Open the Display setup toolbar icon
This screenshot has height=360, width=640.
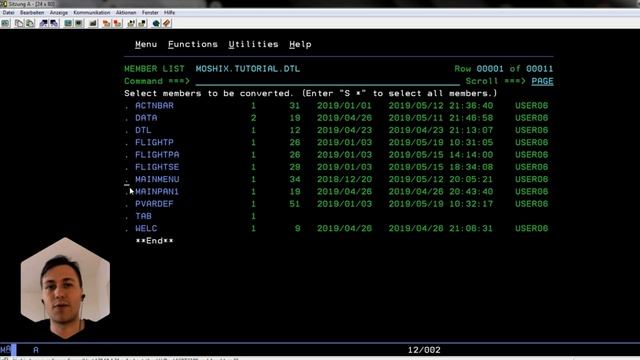click(x=68, y=23)
